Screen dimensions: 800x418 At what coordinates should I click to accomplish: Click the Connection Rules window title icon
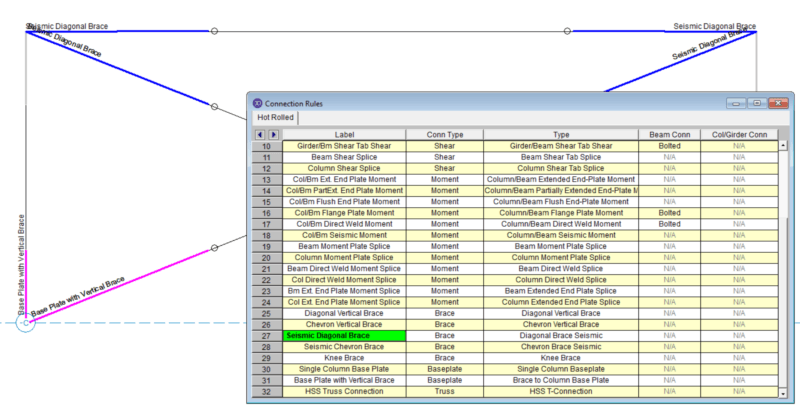tap(257, 103)
